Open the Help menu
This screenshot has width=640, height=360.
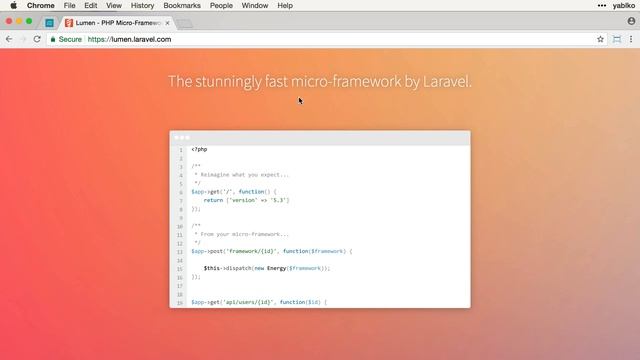tap(285, 5)
